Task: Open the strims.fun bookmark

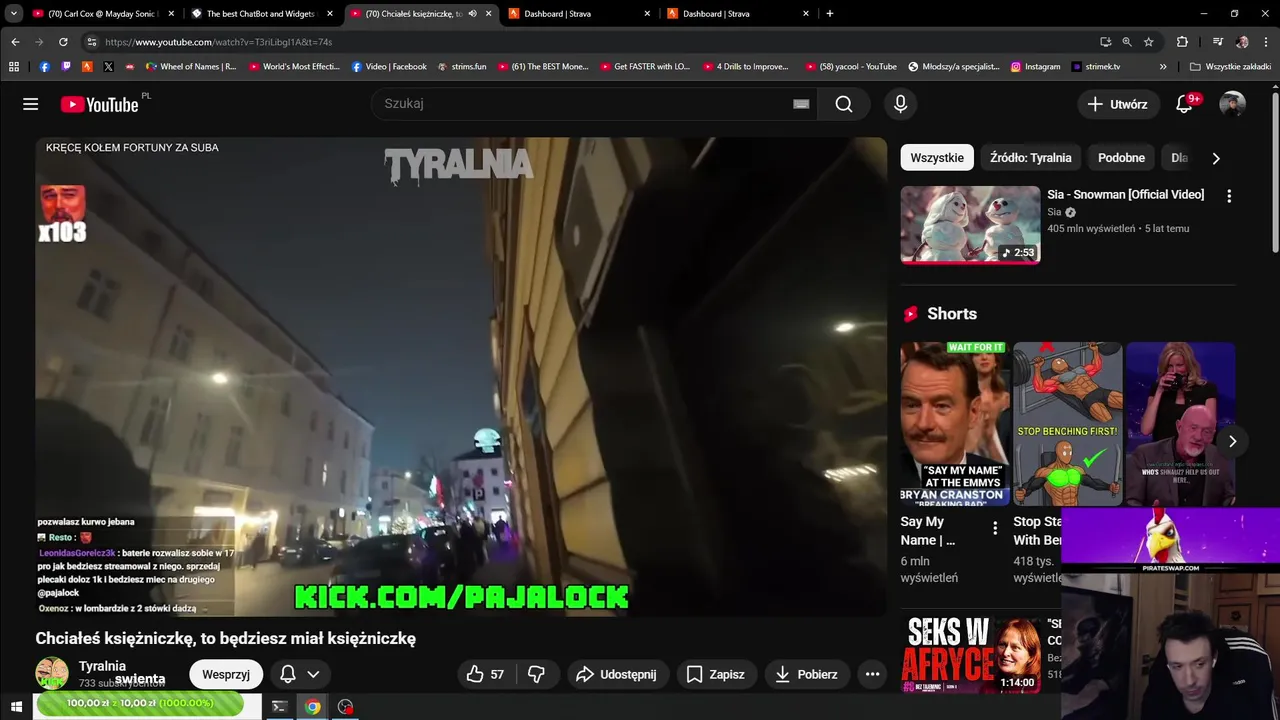Action: coord(461,67)
